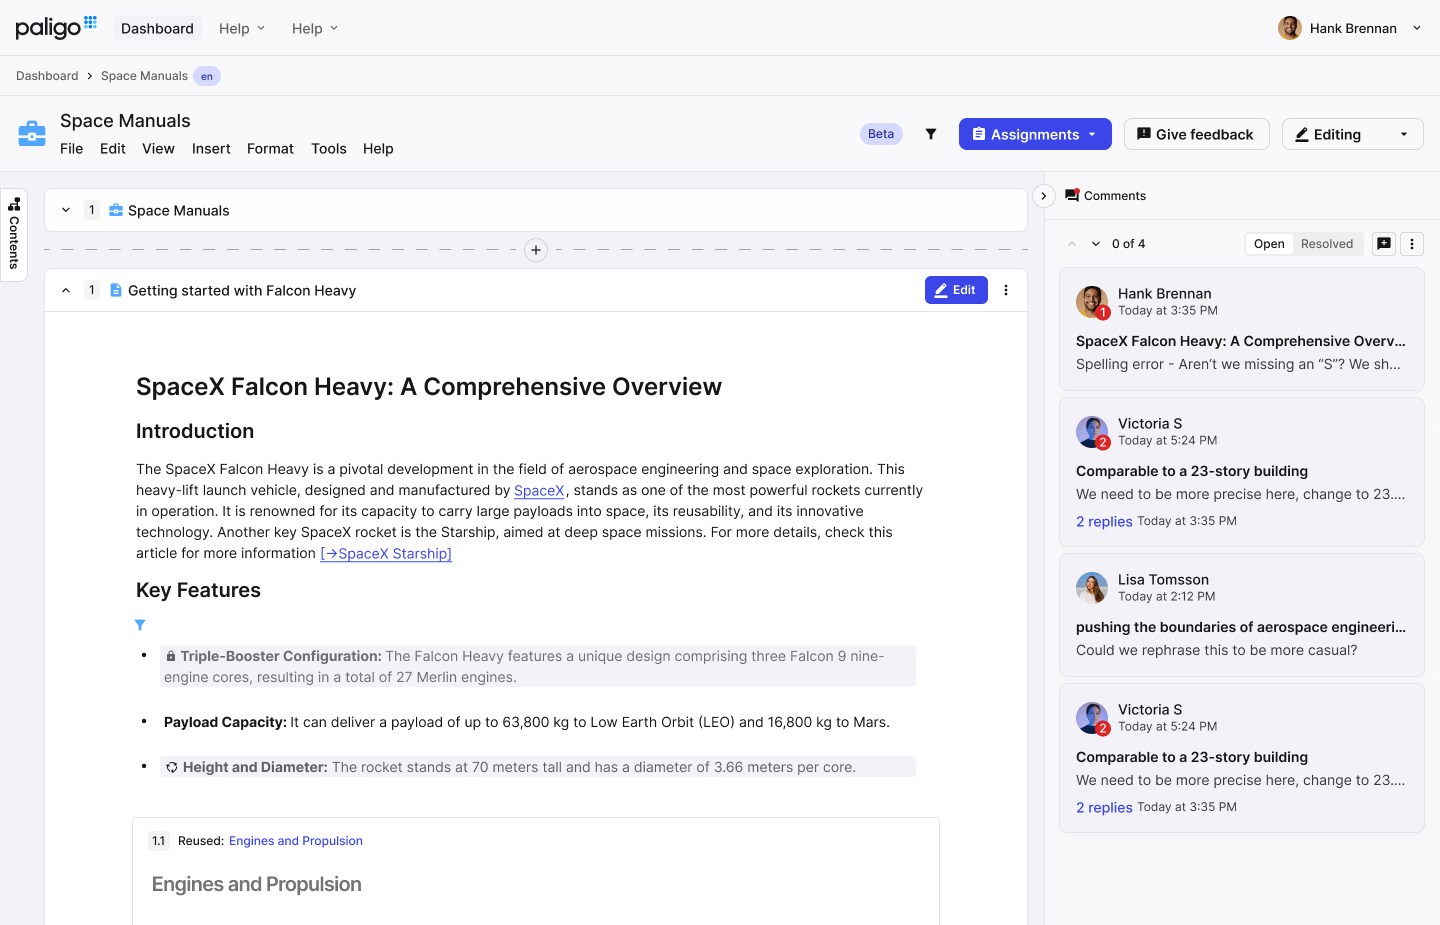1440x925 pixels.
Task: Go to the previous comment with the up chevron
Action: pos(1072,244)
